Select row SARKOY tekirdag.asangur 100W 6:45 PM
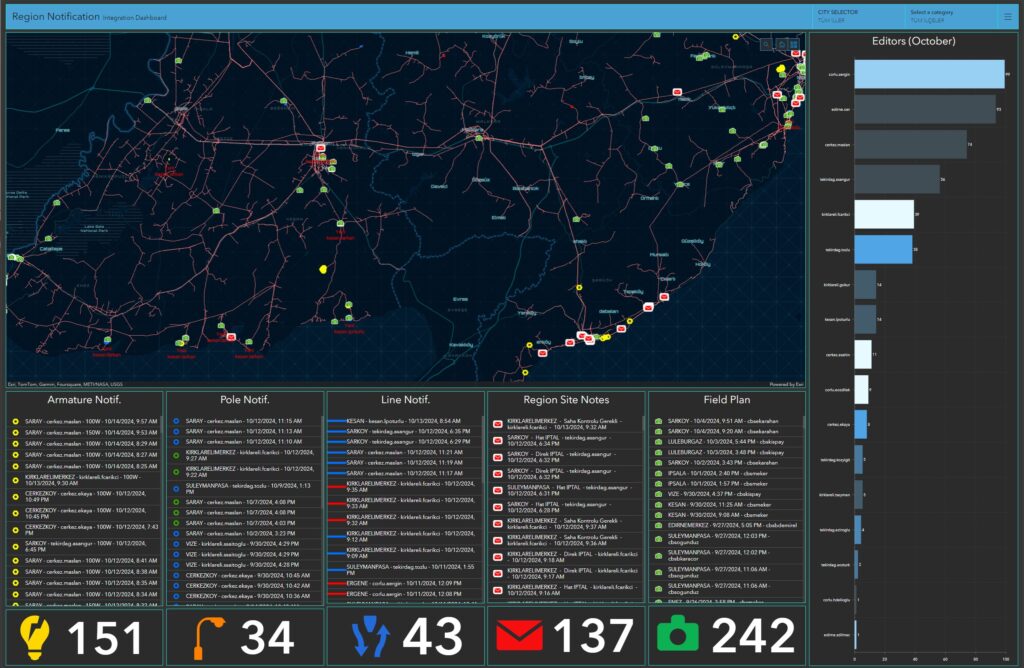Image resolution: width=1024 pixels, height=668 pixels. click(x=84, y=547)
